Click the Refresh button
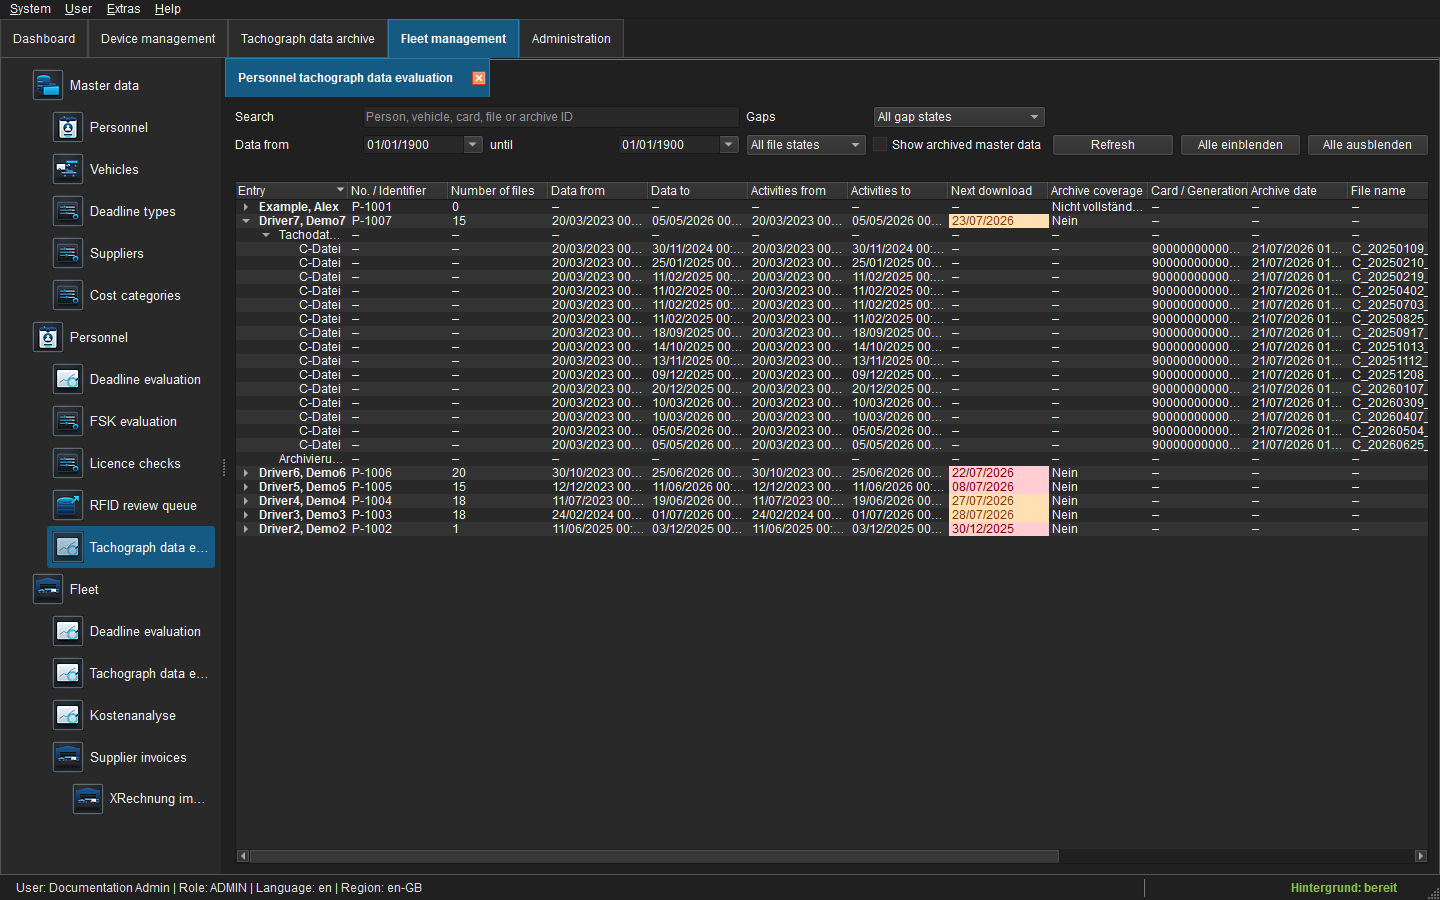The height and width of the screenshot is (900, 1440). point(1113,145)
